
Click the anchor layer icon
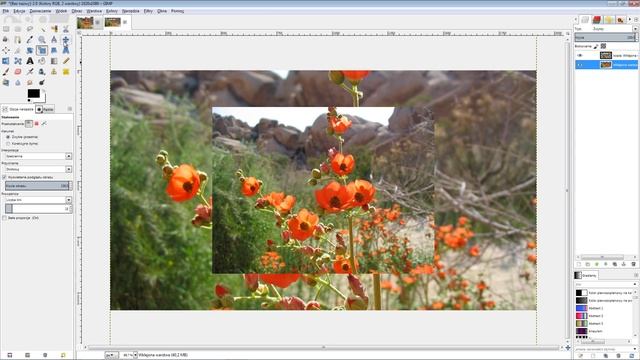[624, 264]
